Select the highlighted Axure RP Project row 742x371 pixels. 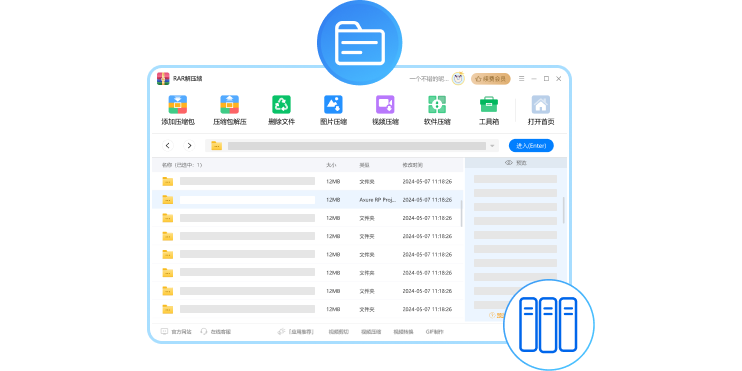tap(308, 200)
